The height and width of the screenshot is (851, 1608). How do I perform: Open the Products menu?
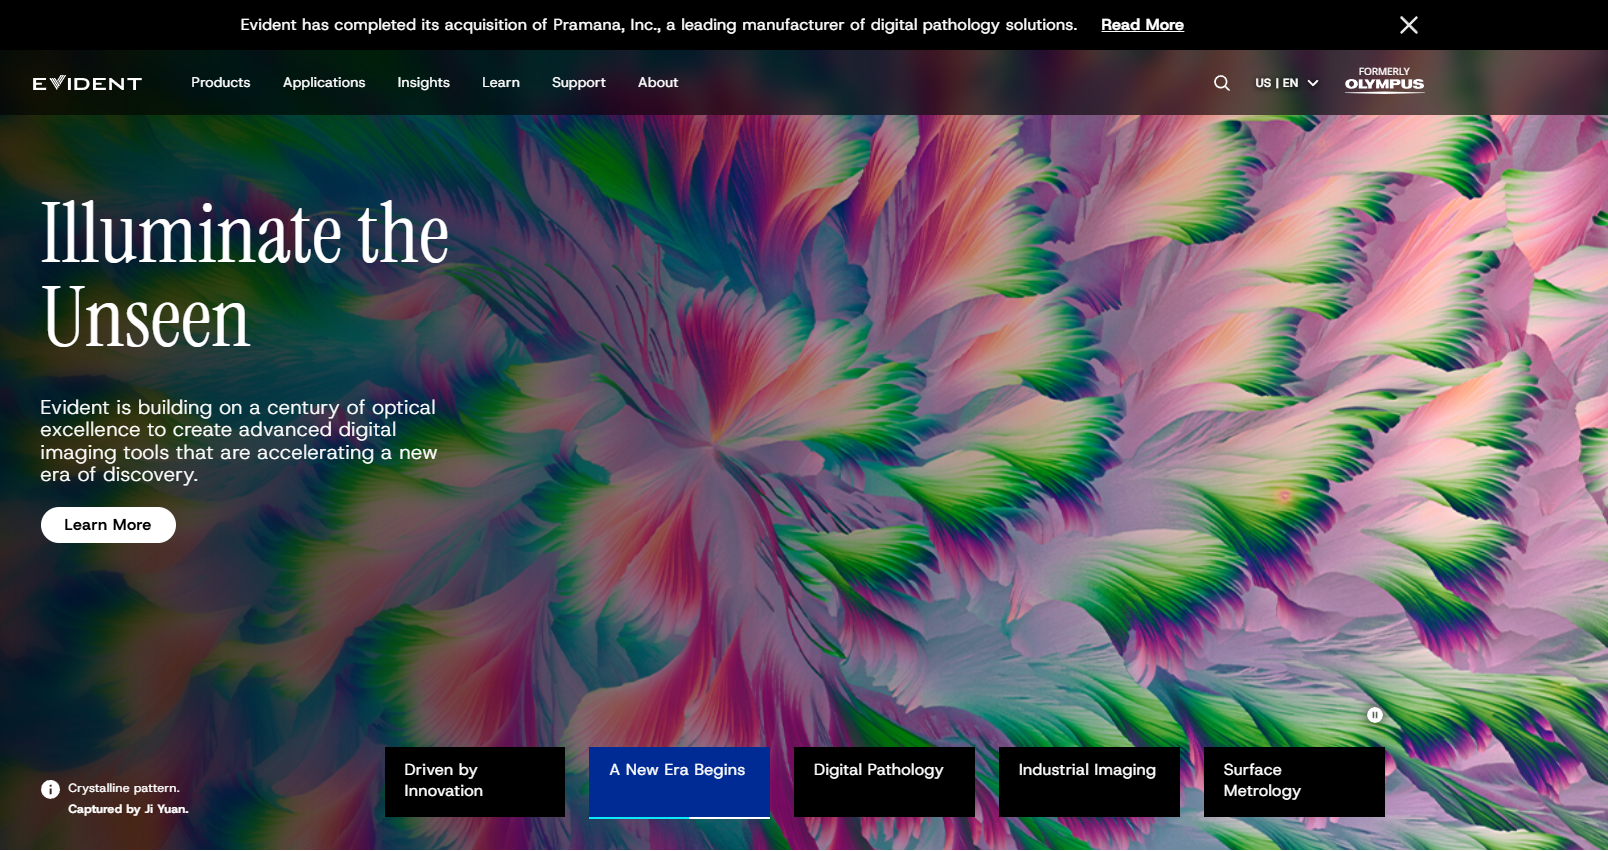tap(220, 83)
